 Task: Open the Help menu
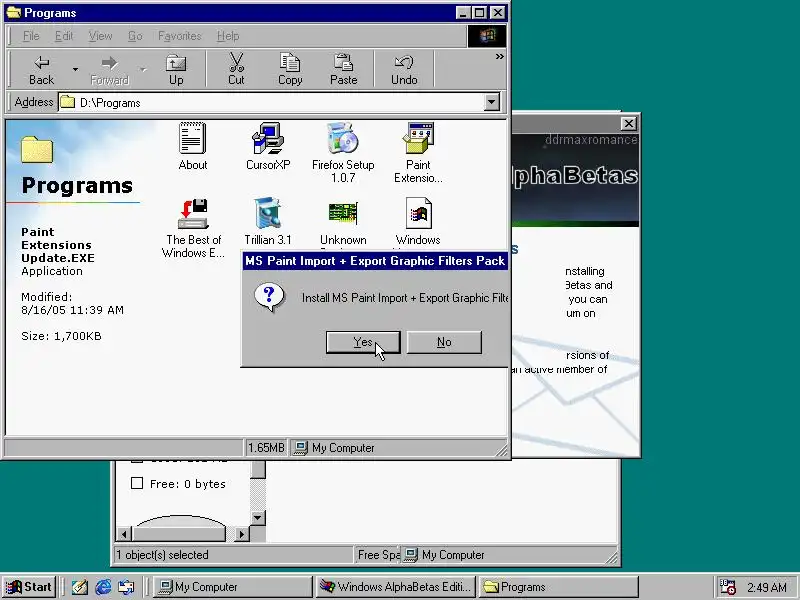[228, 36]
